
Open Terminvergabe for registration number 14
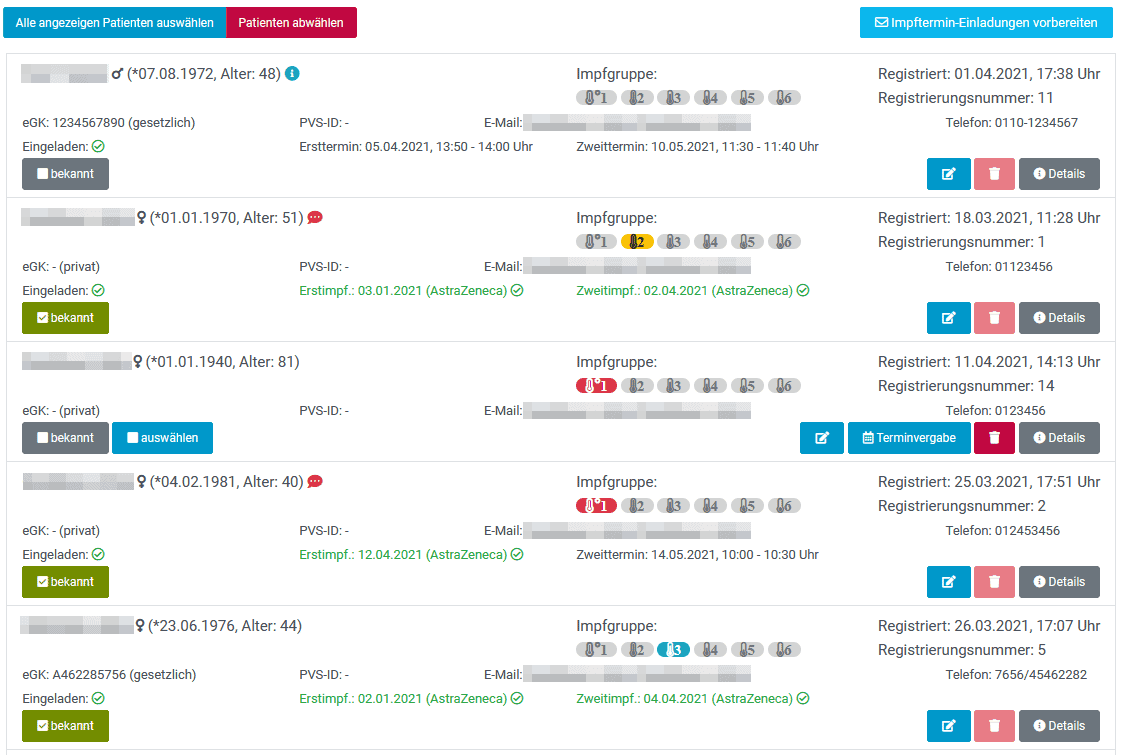[x=909, y=438]
